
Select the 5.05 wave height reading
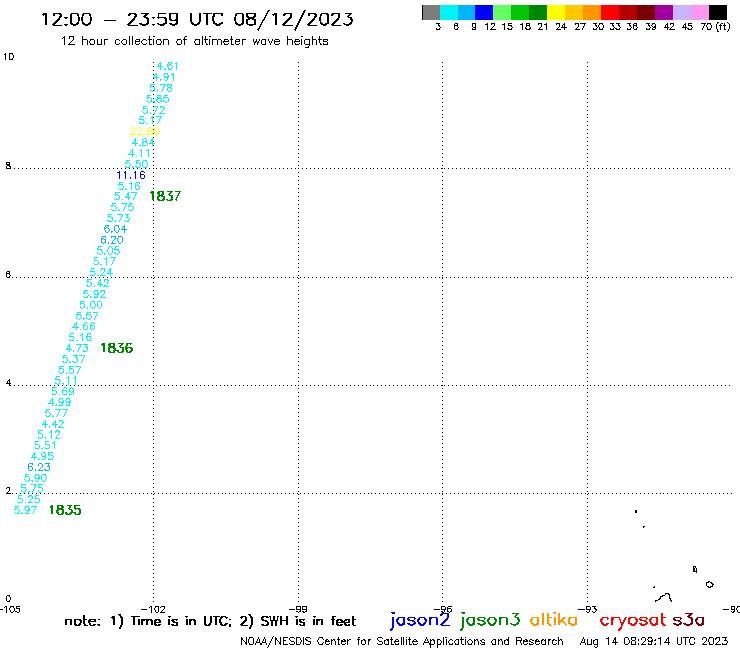point(108,250)
